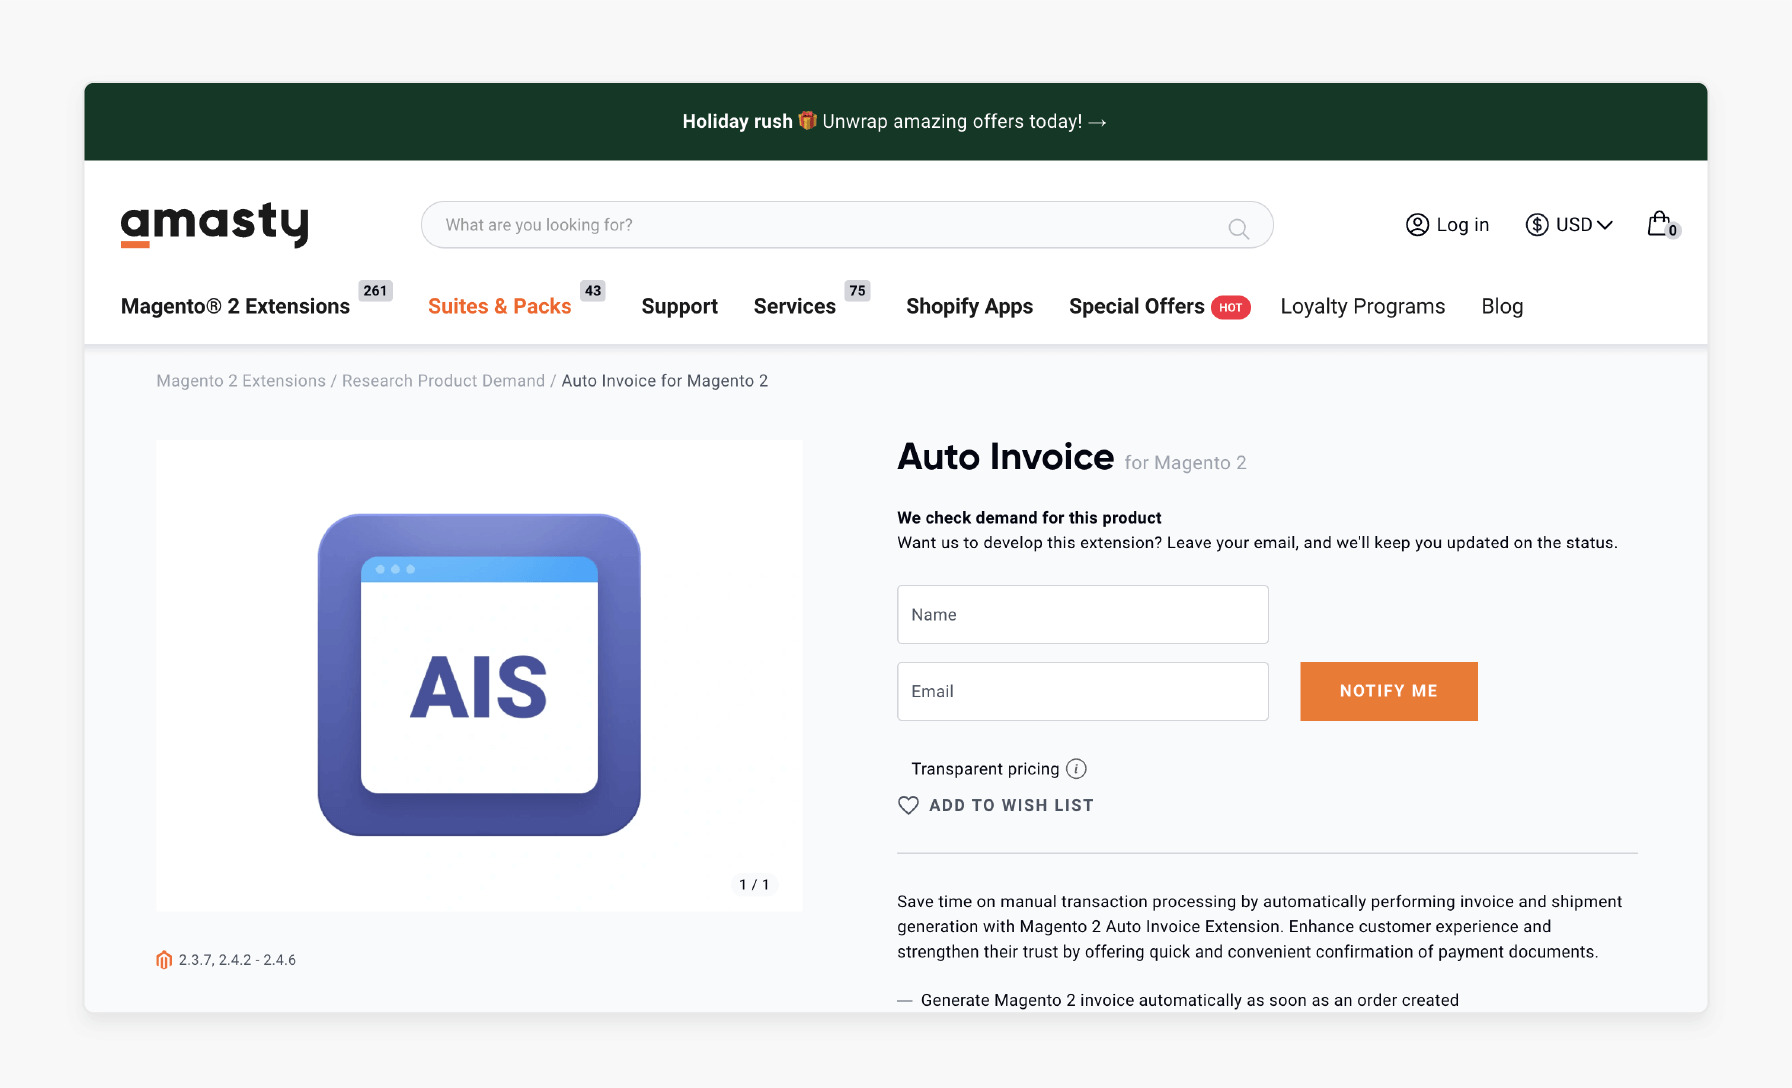Click Log in link
Screen dimensions: 1792x1088
click(1463, 225)
